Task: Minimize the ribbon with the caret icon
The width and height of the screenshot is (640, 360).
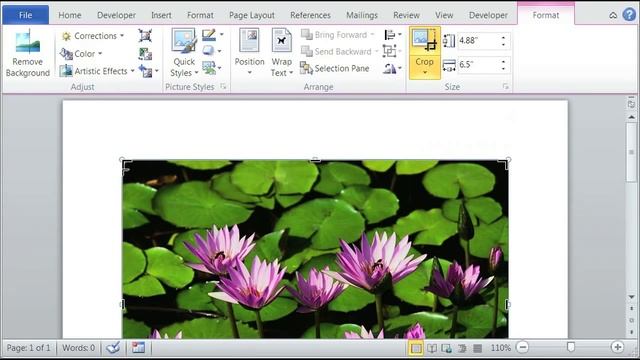Action: pyautogui.click(x=613, y=16)
